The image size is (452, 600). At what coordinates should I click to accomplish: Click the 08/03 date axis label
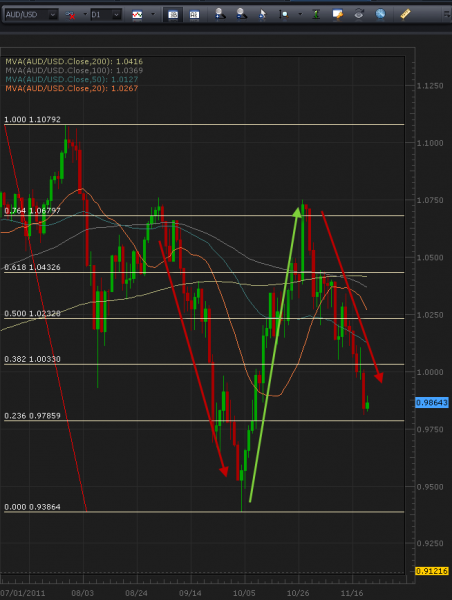82,593
